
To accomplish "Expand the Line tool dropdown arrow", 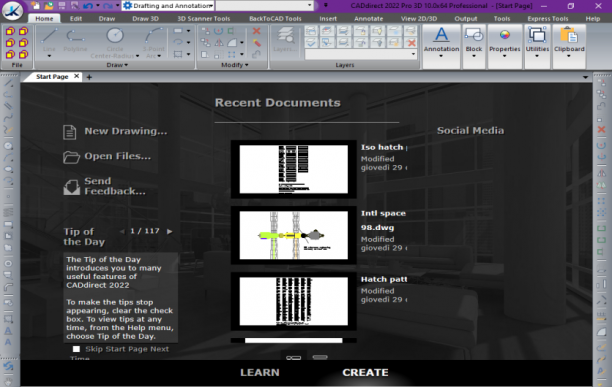I will tap(49, 56).
